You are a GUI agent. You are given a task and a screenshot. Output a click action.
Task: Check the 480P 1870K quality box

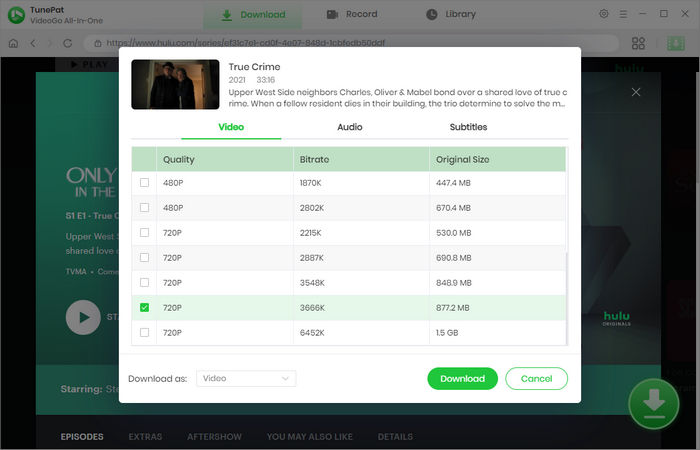(x=145, y=183)
